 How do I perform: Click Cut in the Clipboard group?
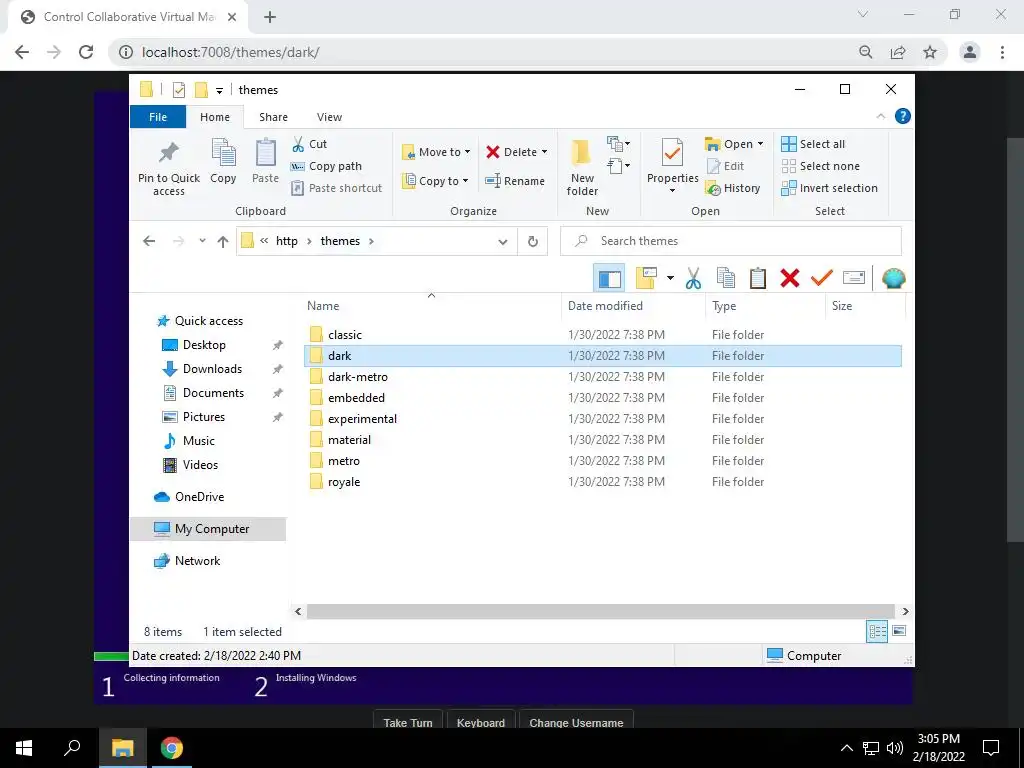point(310,144)
